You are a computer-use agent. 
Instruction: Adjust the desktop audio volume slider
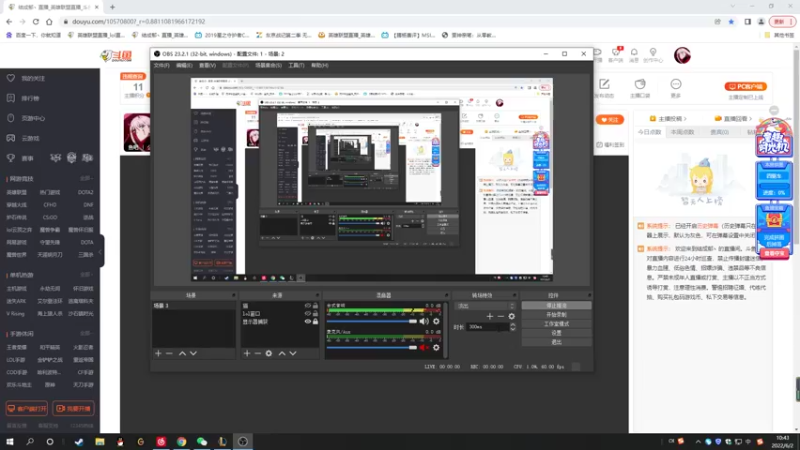371,321
